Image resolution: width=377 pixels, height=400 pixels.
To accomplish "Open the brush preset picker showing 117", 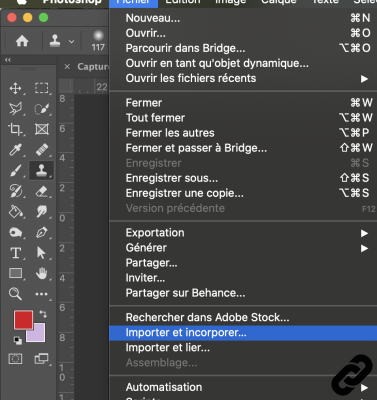I will point(98,41).
